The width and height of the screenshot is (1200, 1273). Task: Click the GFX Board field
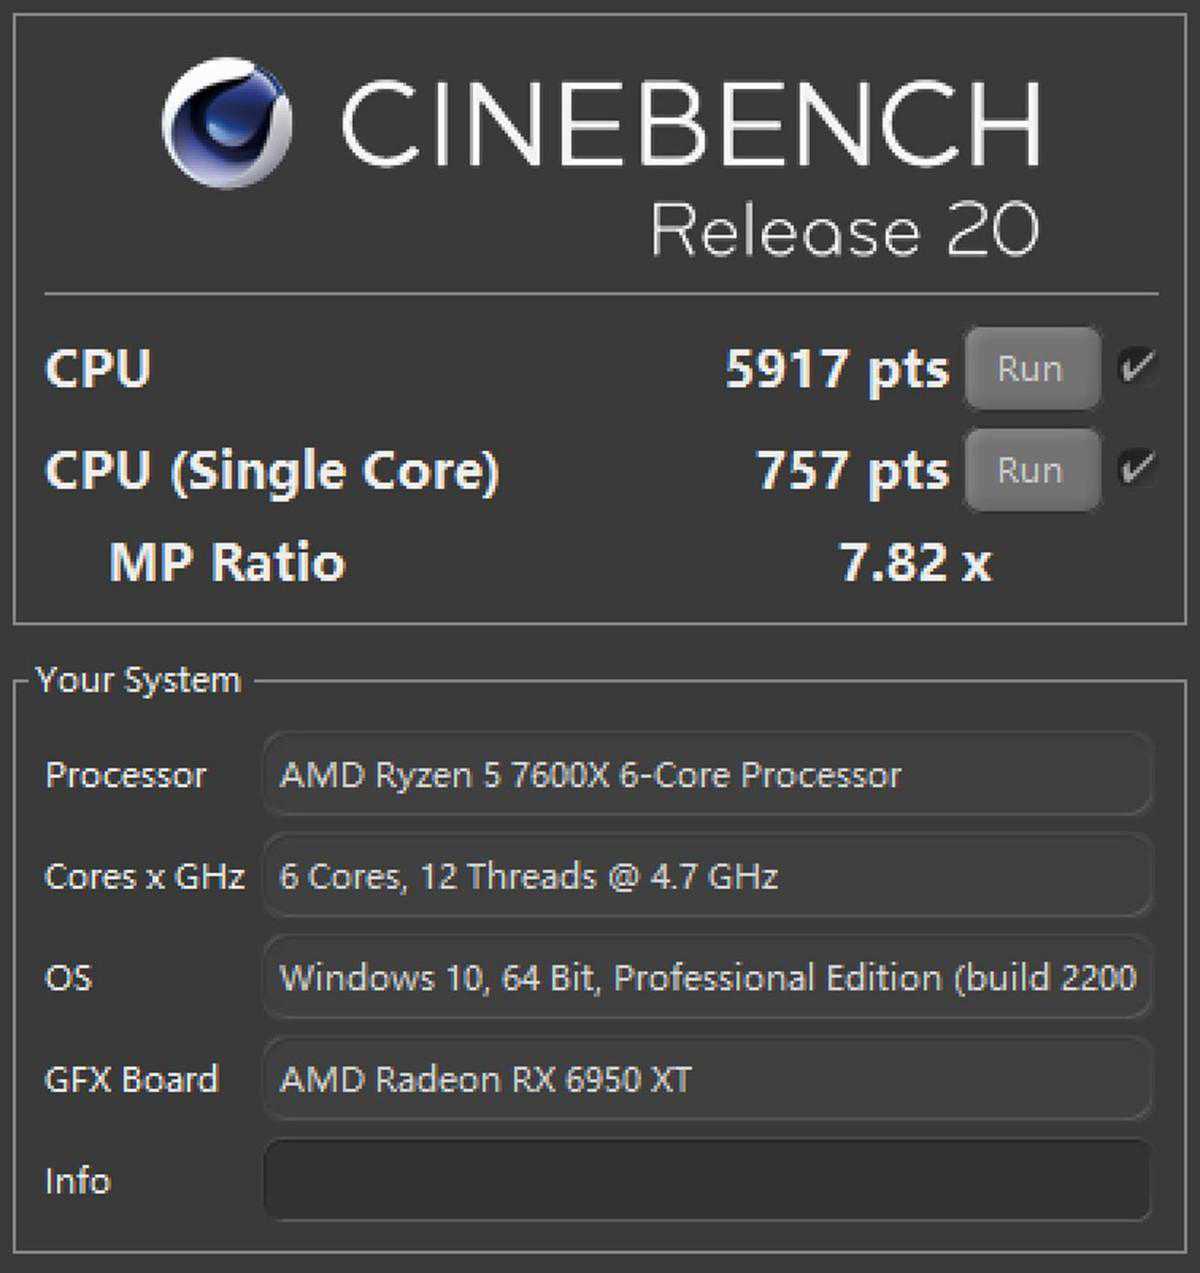(x=706, y=1079)
